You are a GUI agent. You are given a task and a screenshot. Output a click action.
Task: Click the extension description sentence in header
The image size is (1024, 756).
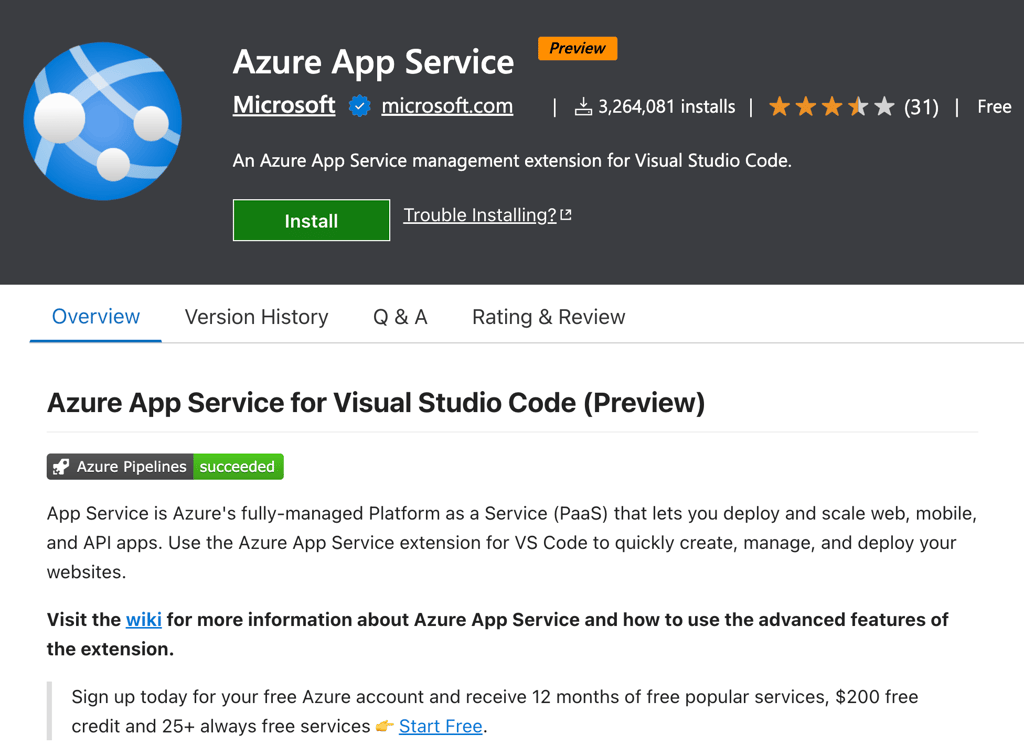point(512,161)
